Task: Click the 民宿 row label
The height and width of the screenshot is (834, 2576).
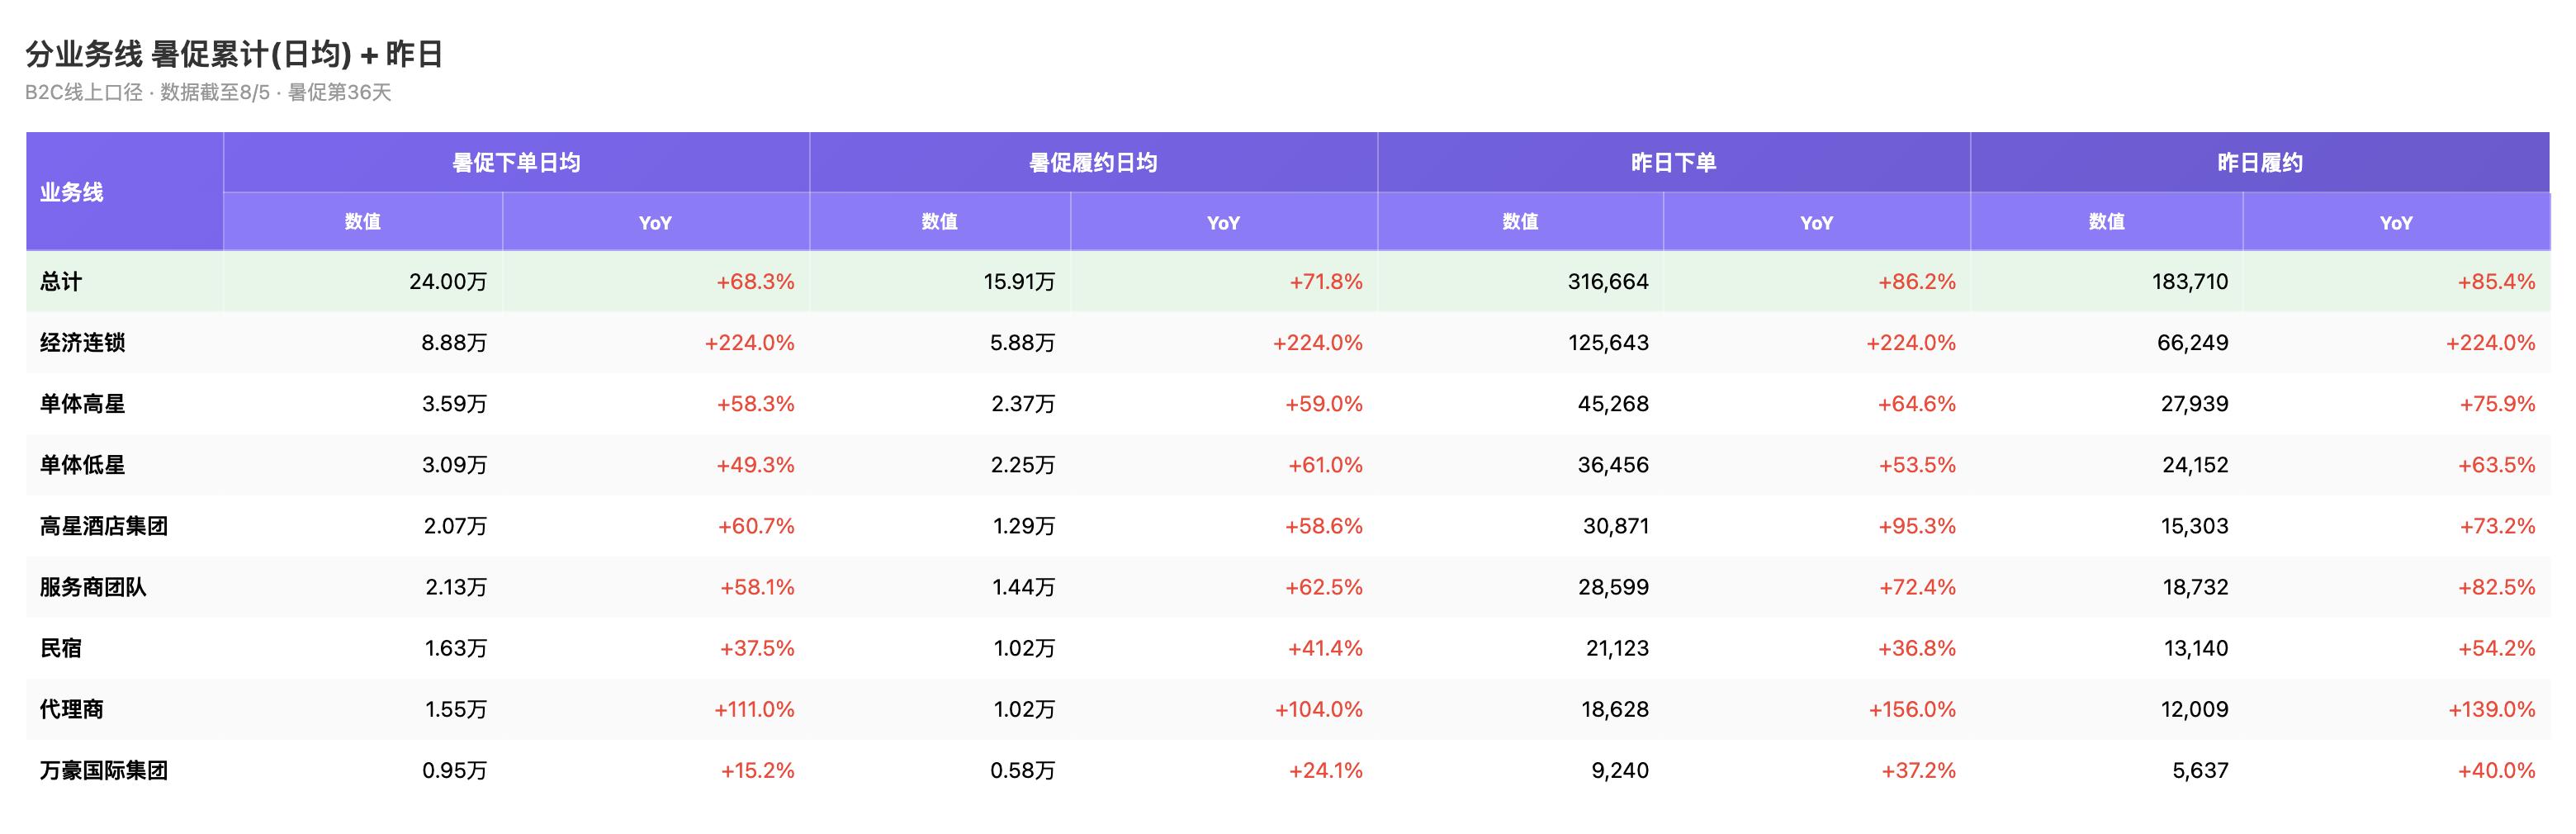Action: pyautogui.click(x=61, y=647)
